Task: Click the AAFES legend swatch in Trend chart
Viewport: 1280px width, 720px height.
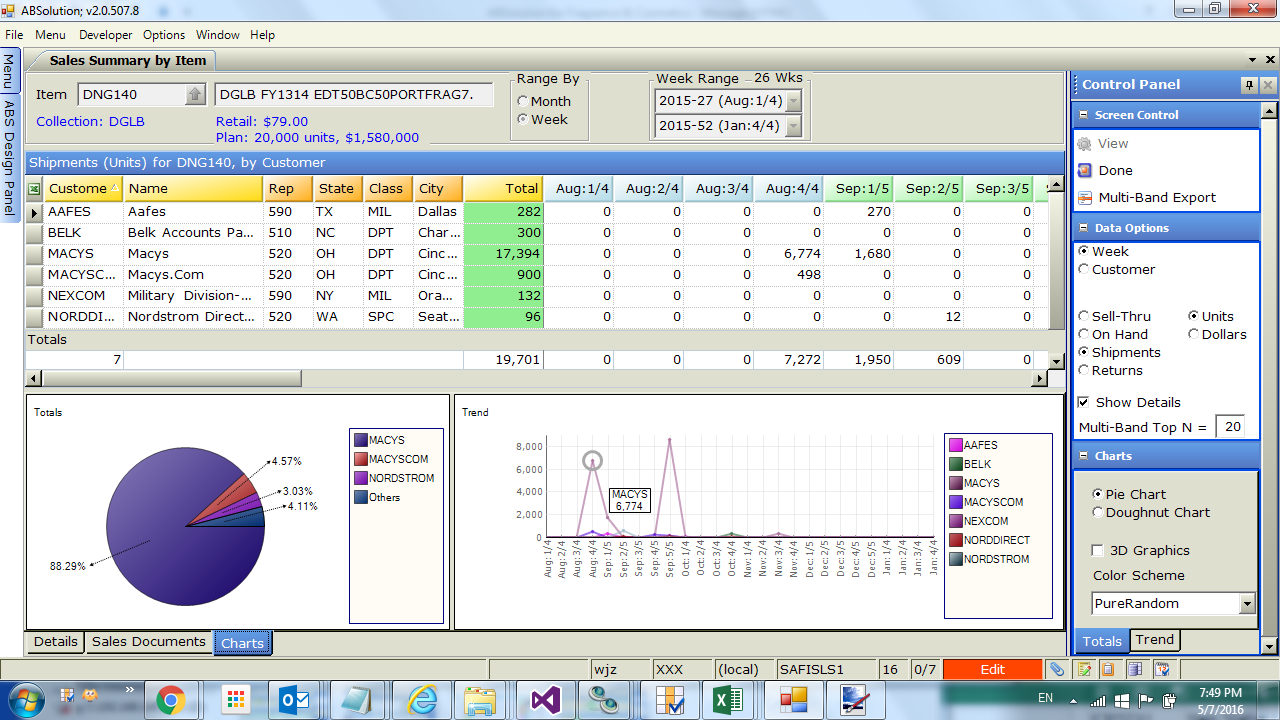Action: click(x=956, y=445)
